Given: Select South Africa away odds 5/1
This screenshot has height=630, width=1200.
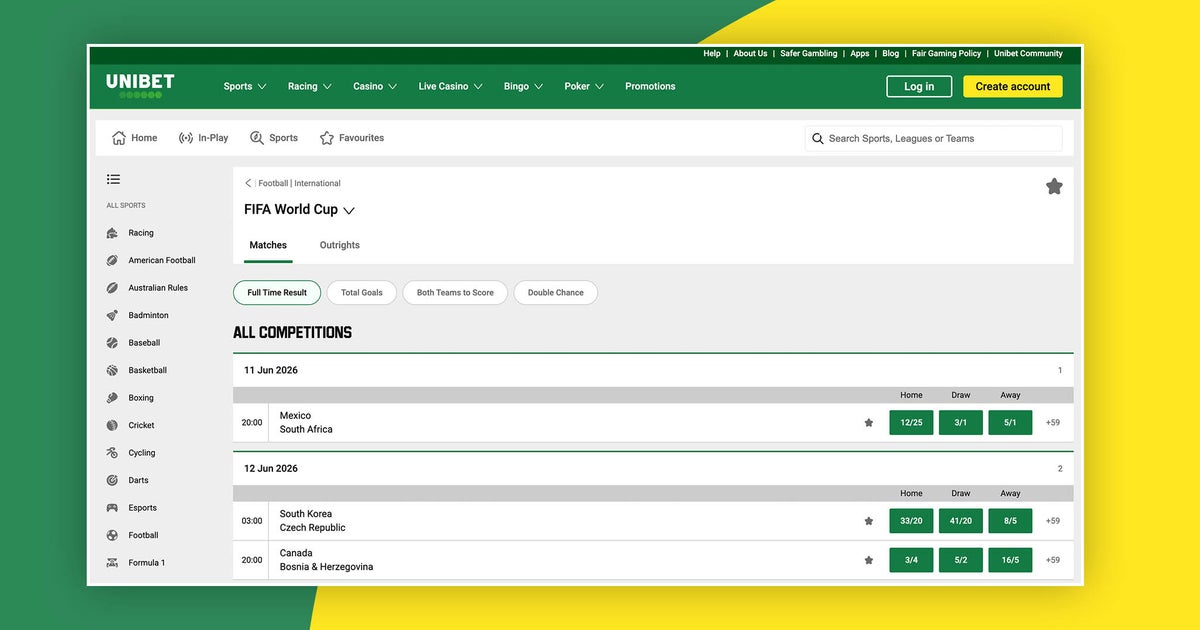Looking at the screenshot, I should 1011,423.
